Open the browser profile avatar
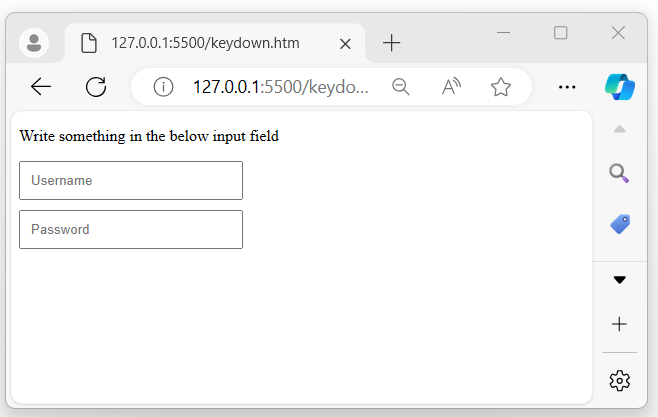This screenshot has width=658, height=417. (35, 43)
